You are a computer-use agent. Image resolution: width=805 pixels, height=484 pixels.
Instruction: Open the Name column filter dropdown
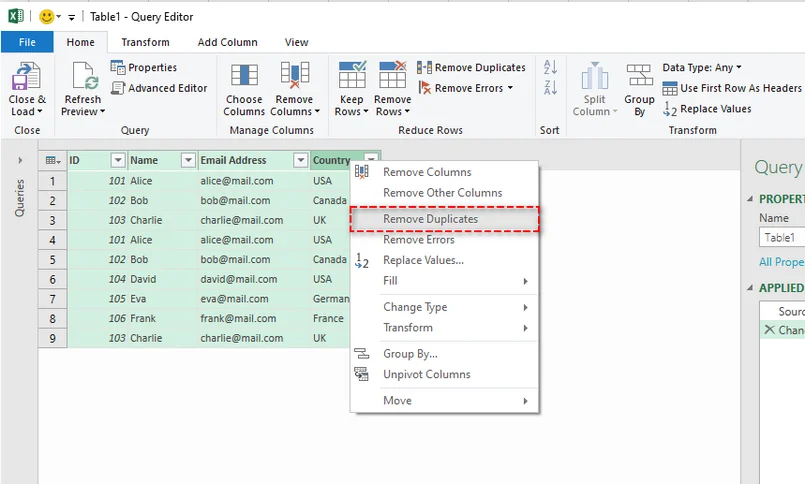(188, 160)
